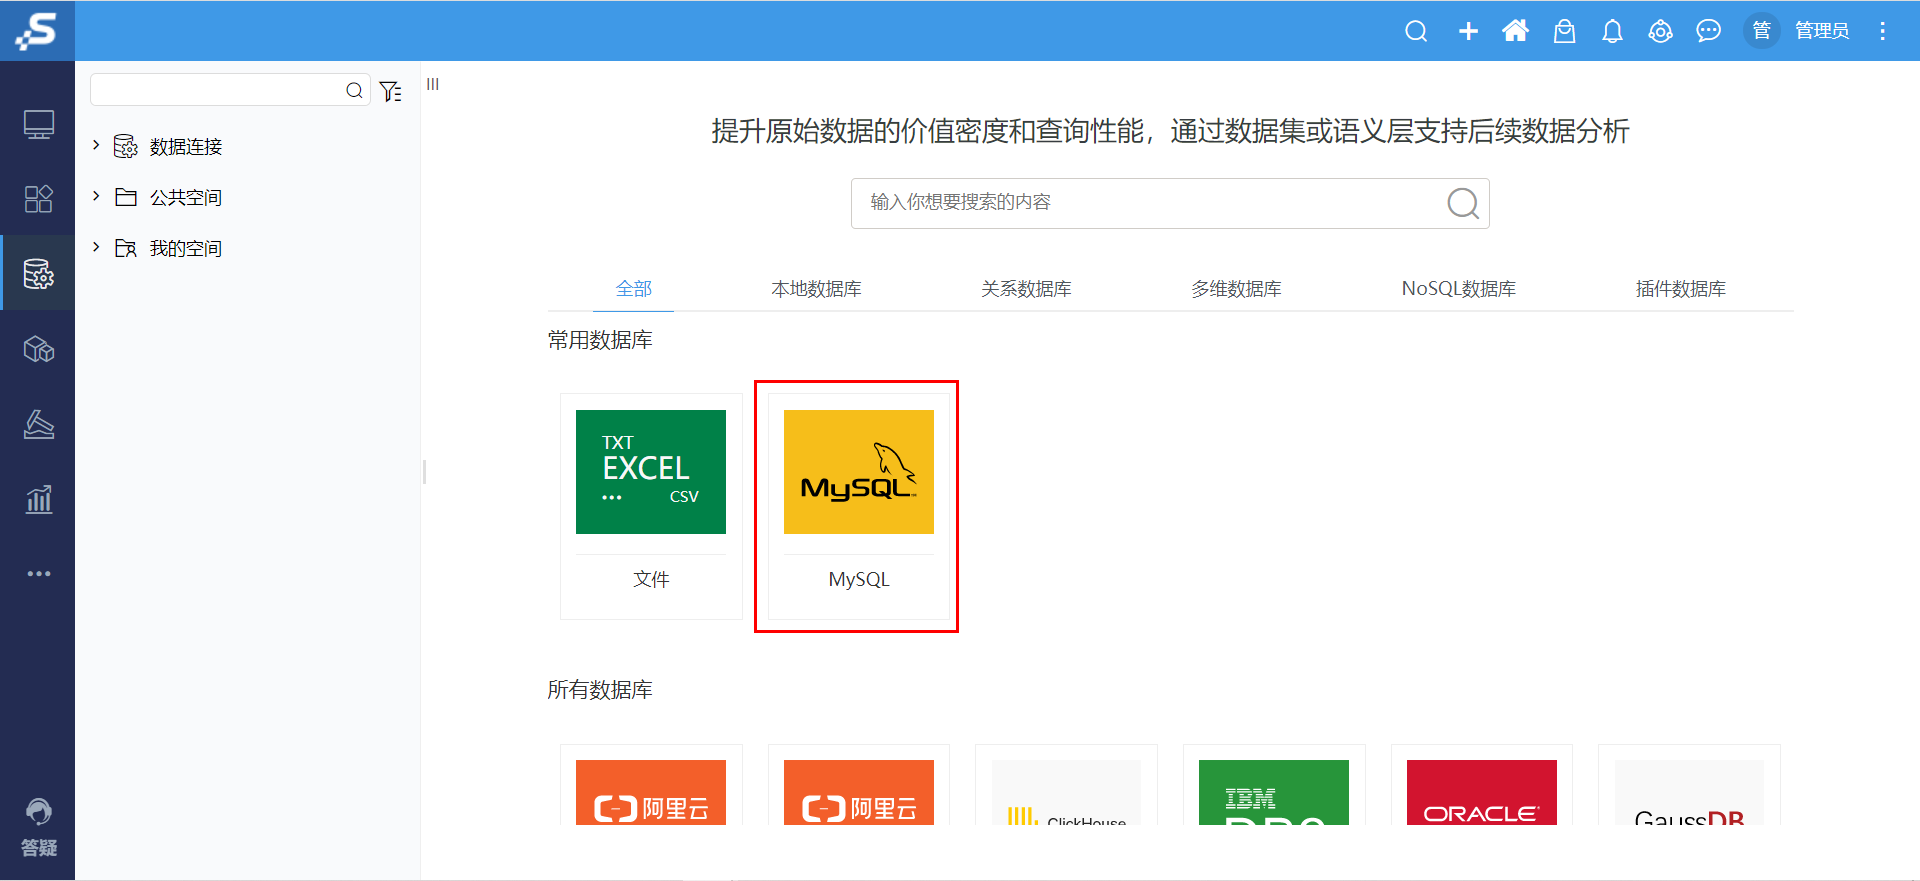This screenshot has height=881, width=1920.
Task: Open the monitor display sidebar module
Action: coord(38,125)
